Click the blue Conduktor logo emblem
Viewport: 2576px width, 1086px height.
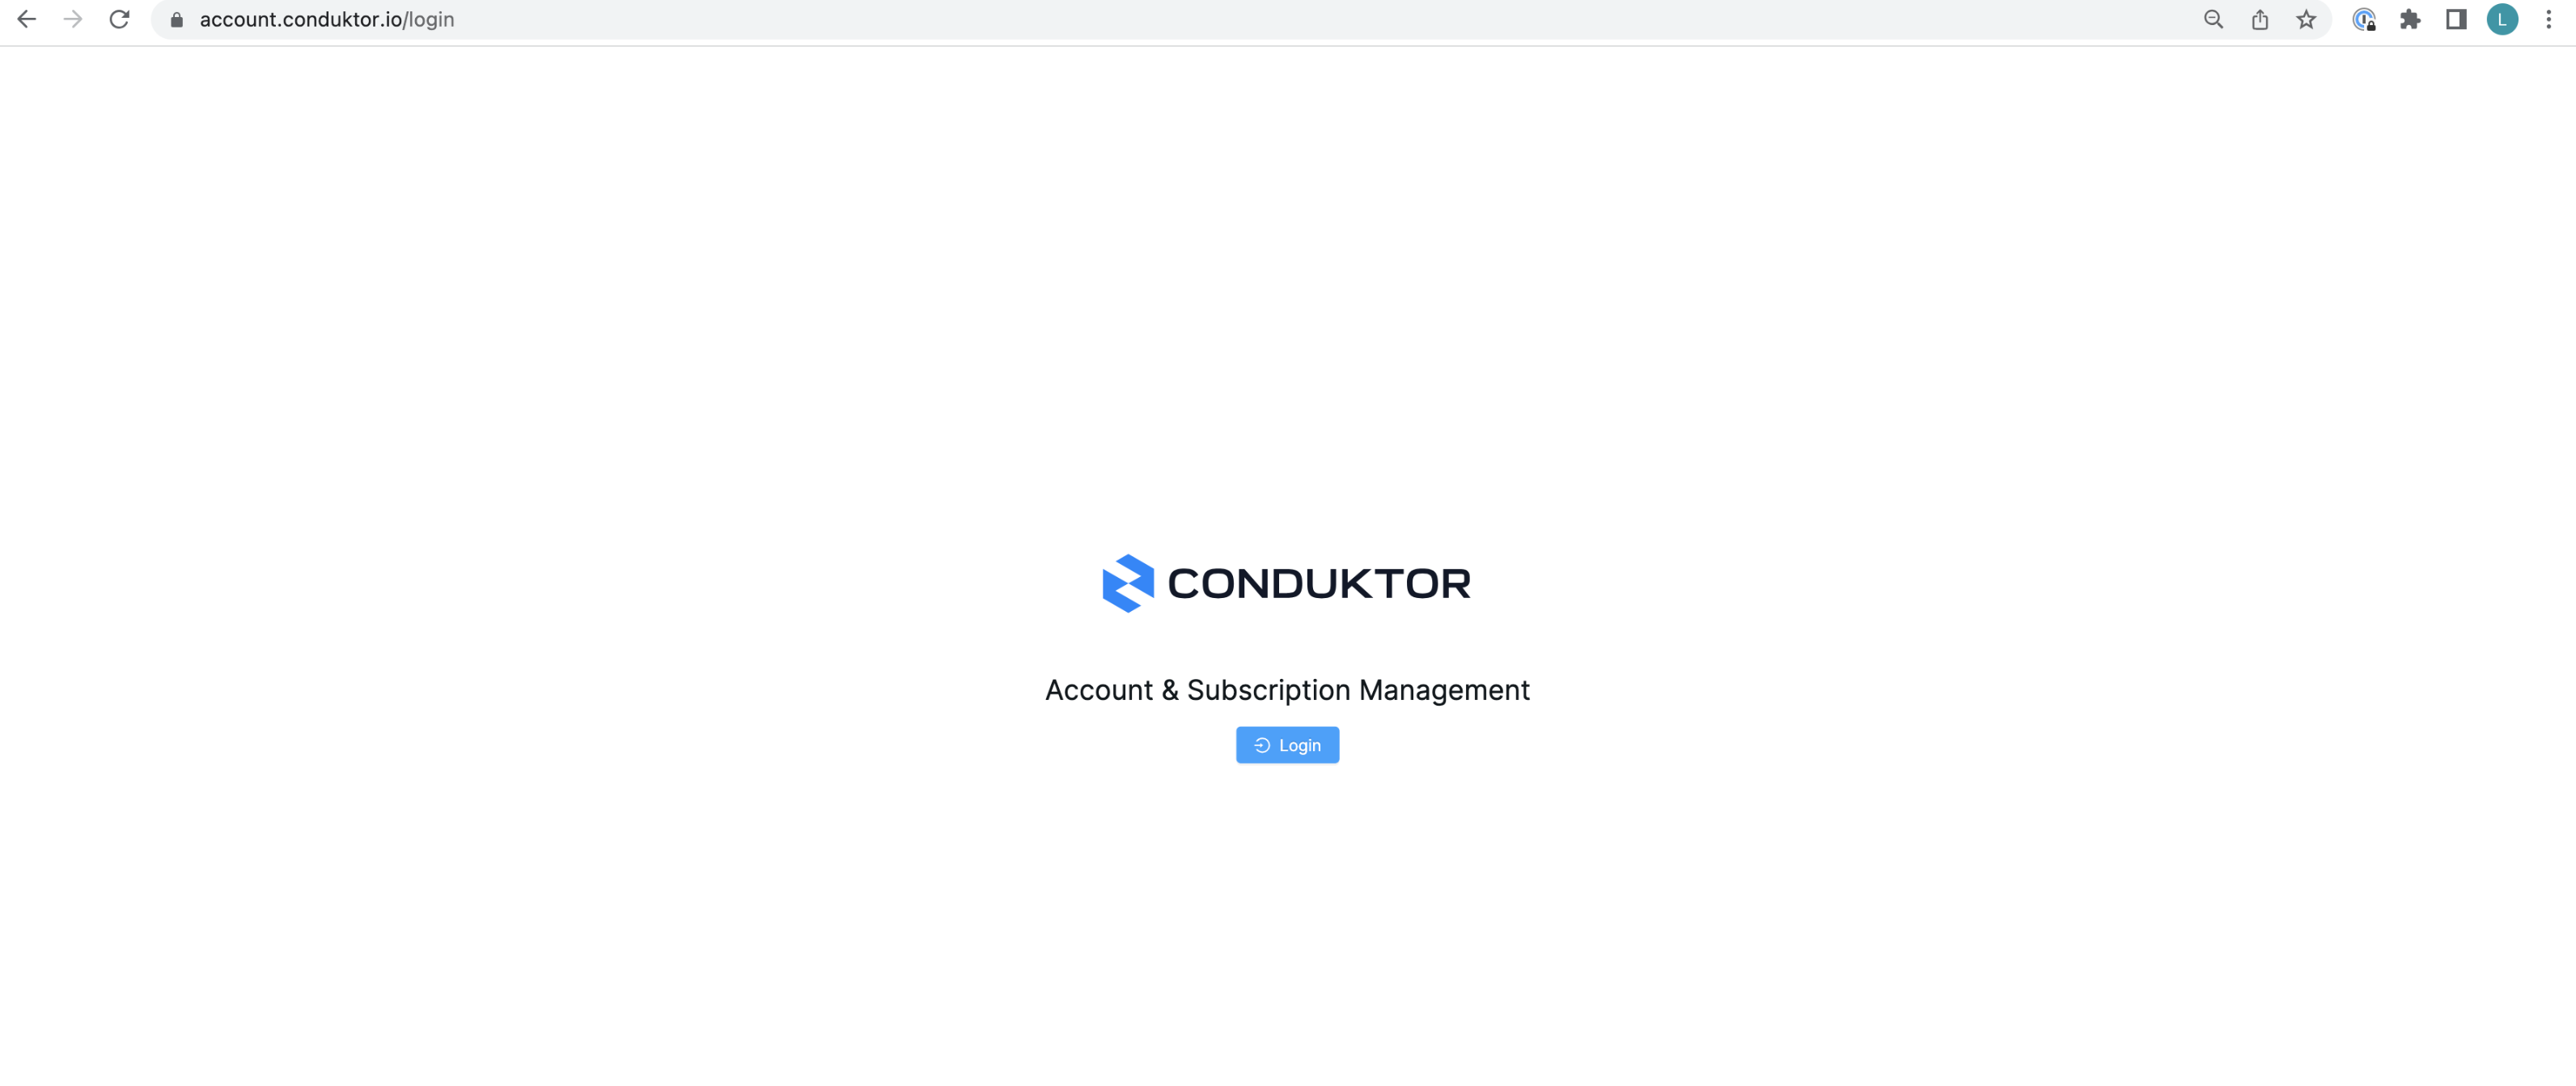pos(1128,583)
